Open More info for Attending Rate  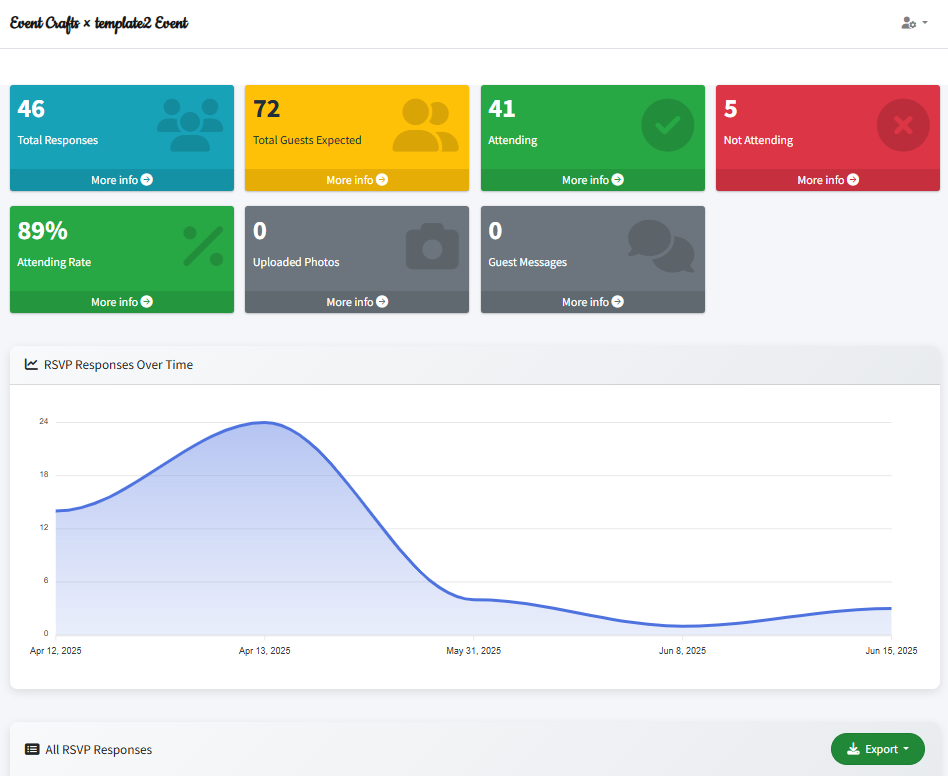pos(122,302)
